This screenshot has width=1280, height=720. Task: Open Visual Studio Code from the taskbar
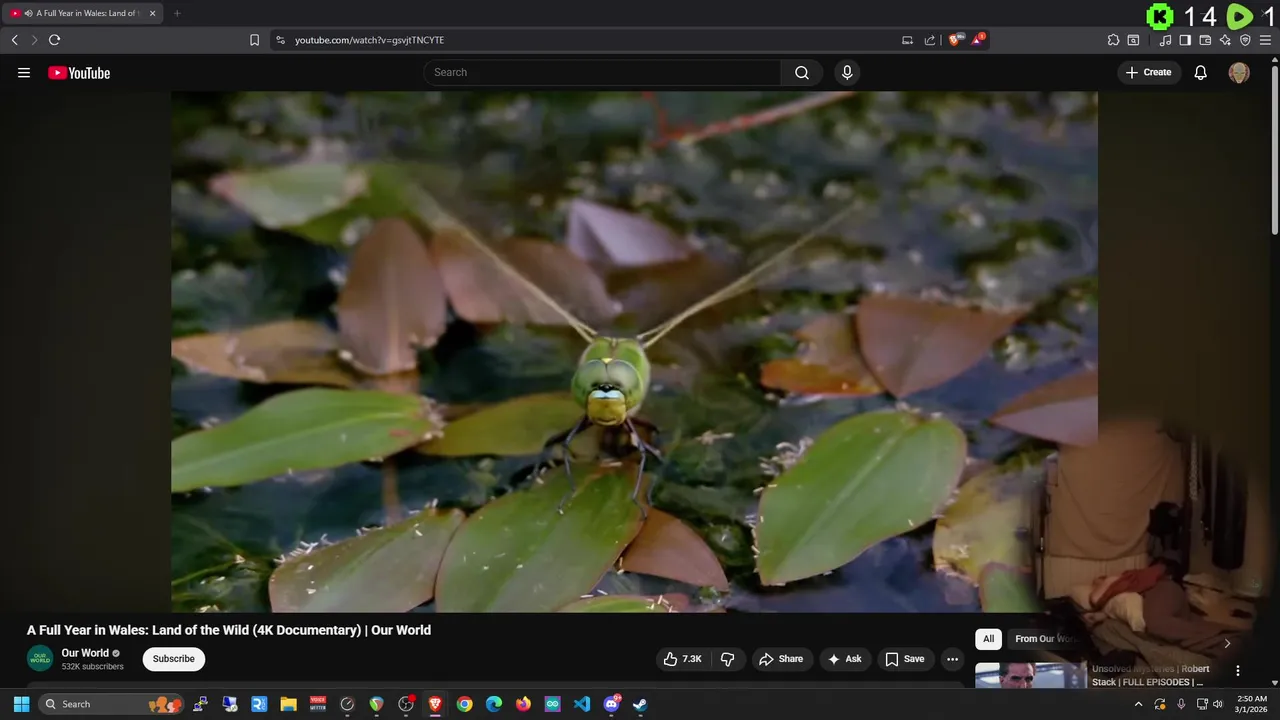[x=582, y=704]
